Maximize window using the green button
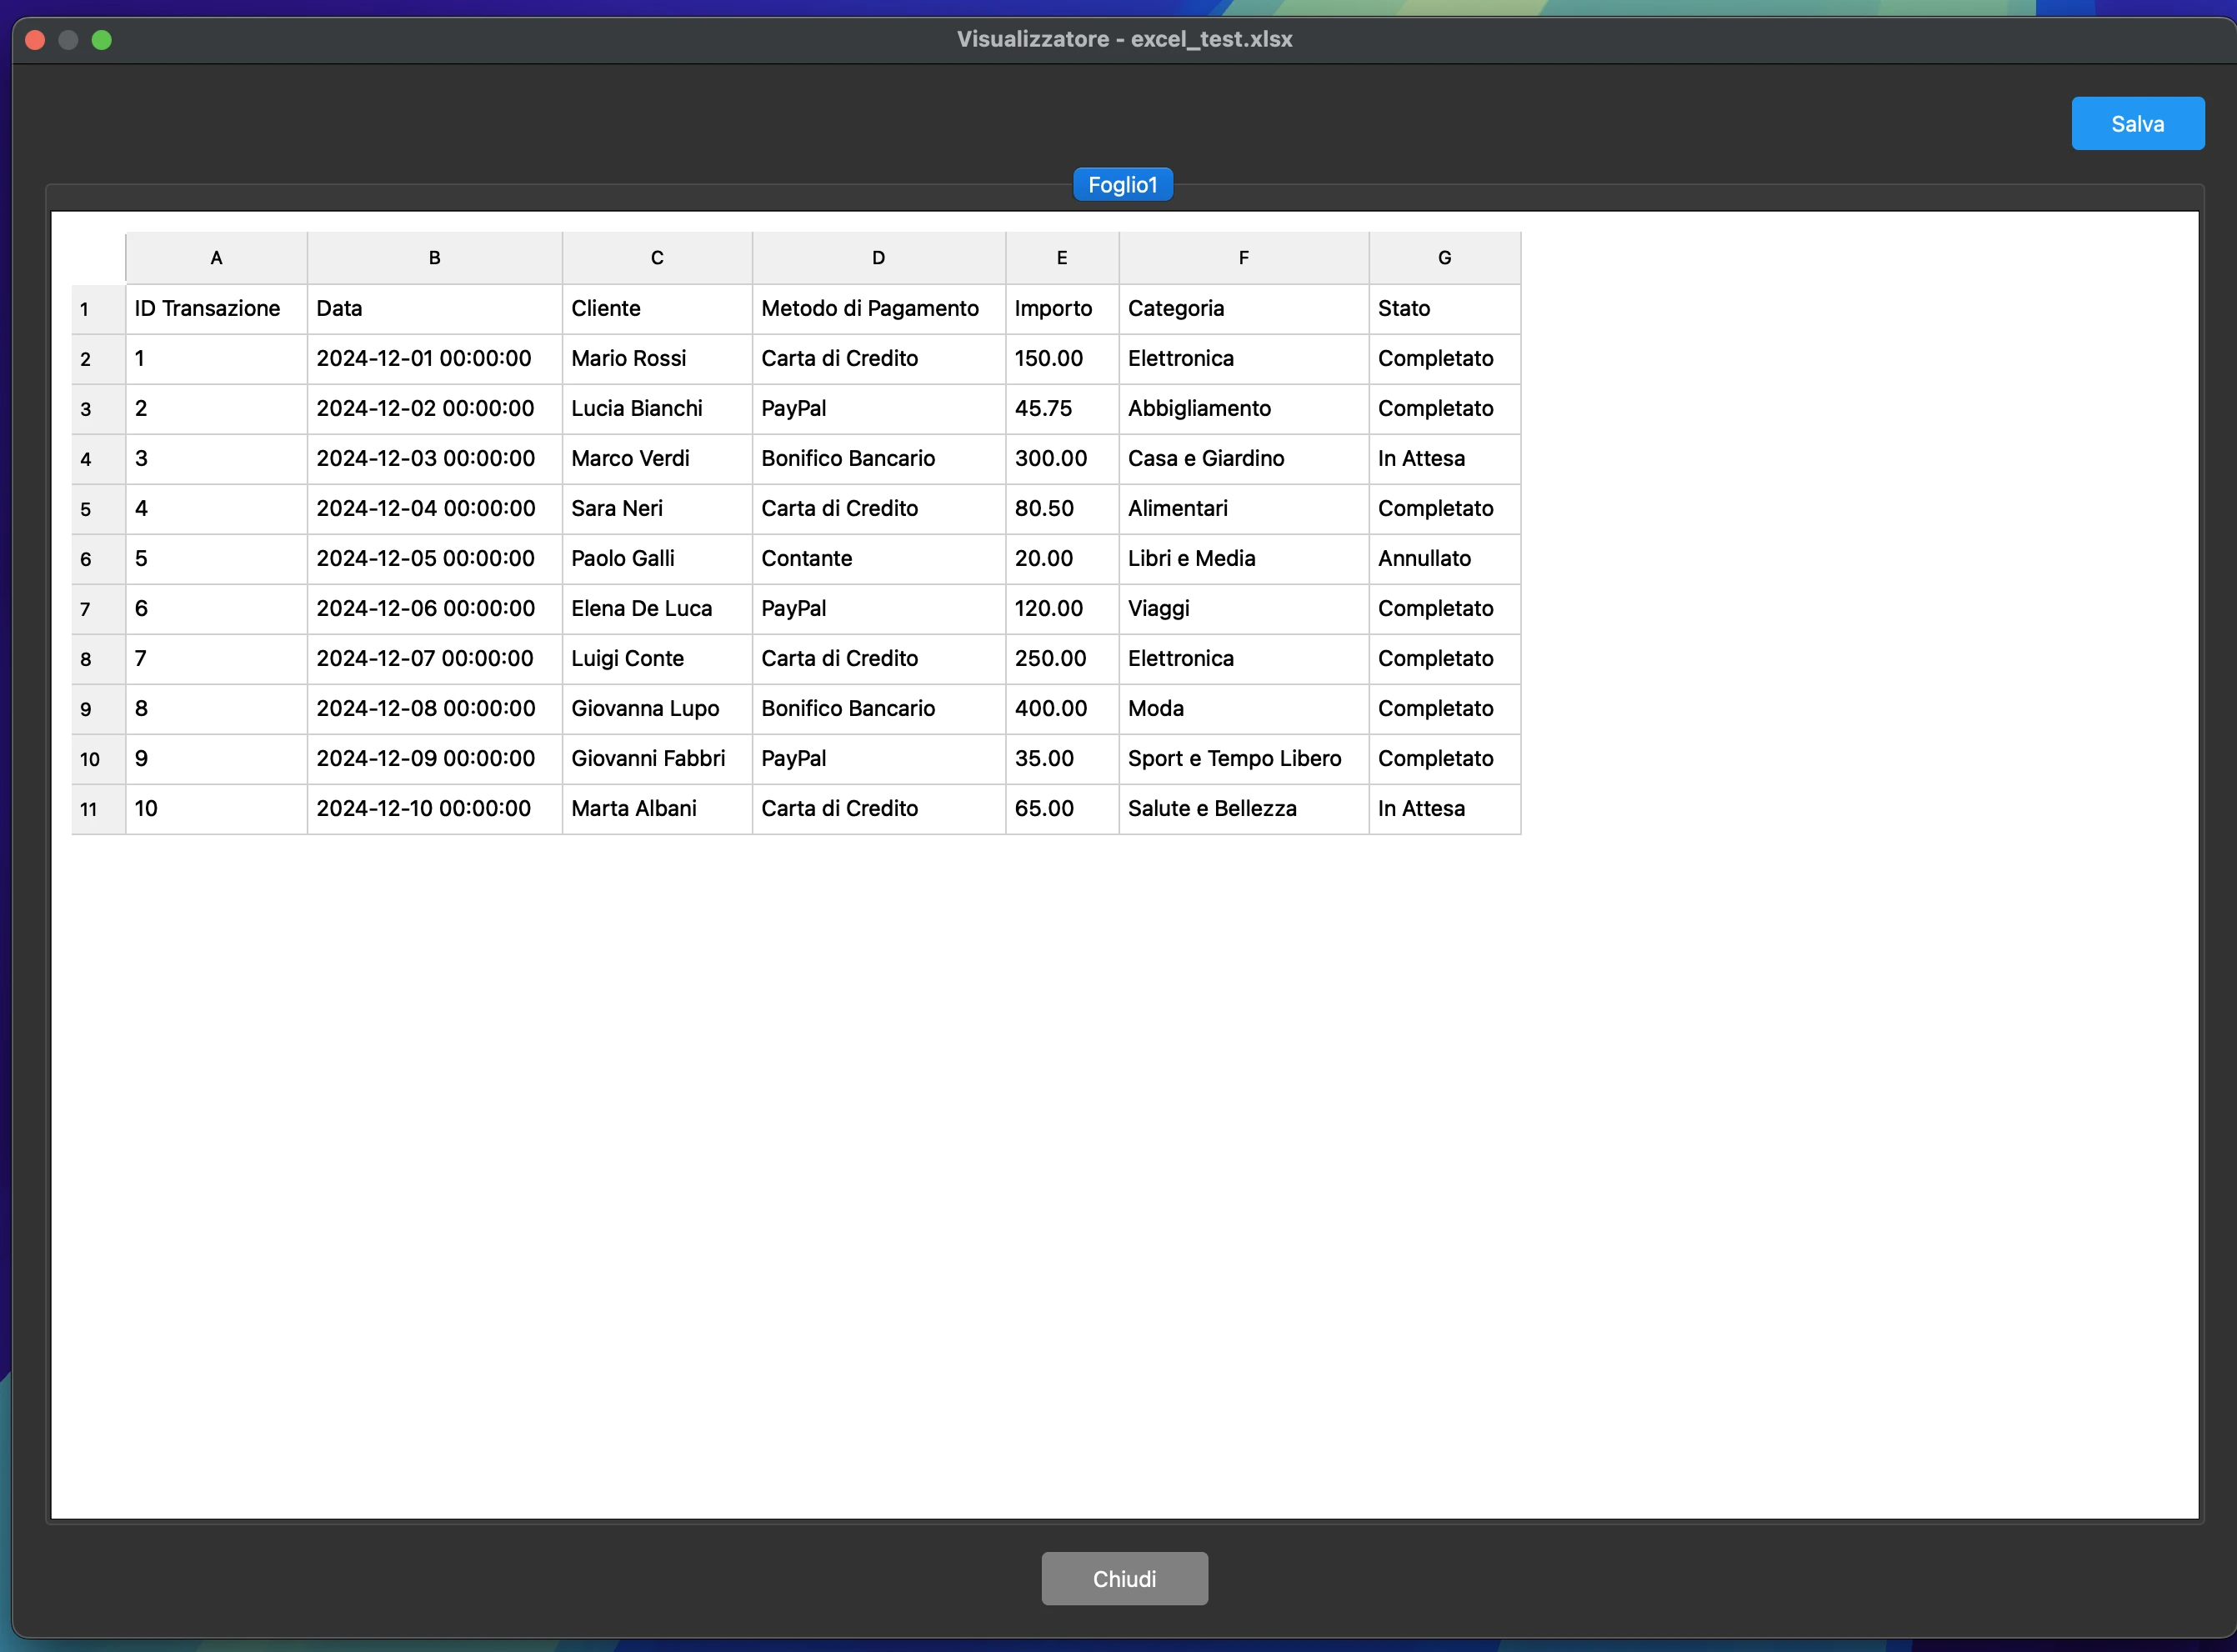 coord(102,40)
